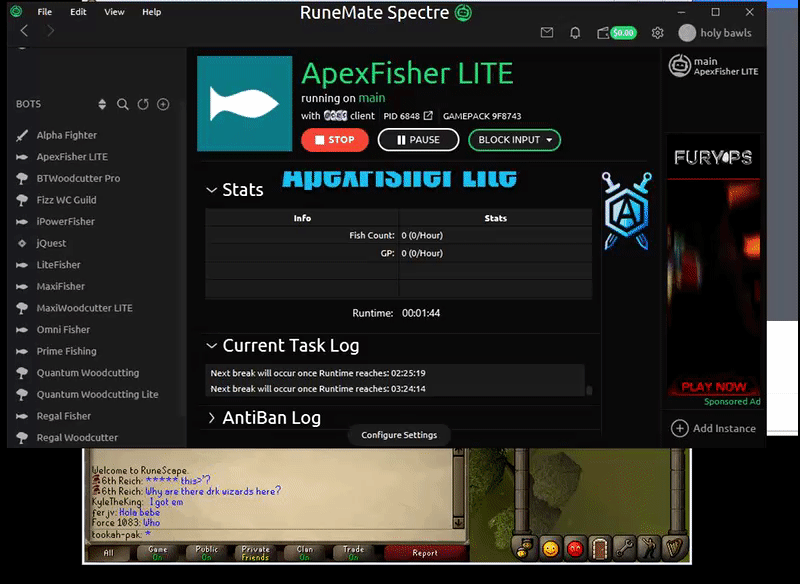This screenshot has width=800, height=584.
Task: Toggle the Public chat filter tab
Action: click(x=206, y=553)
